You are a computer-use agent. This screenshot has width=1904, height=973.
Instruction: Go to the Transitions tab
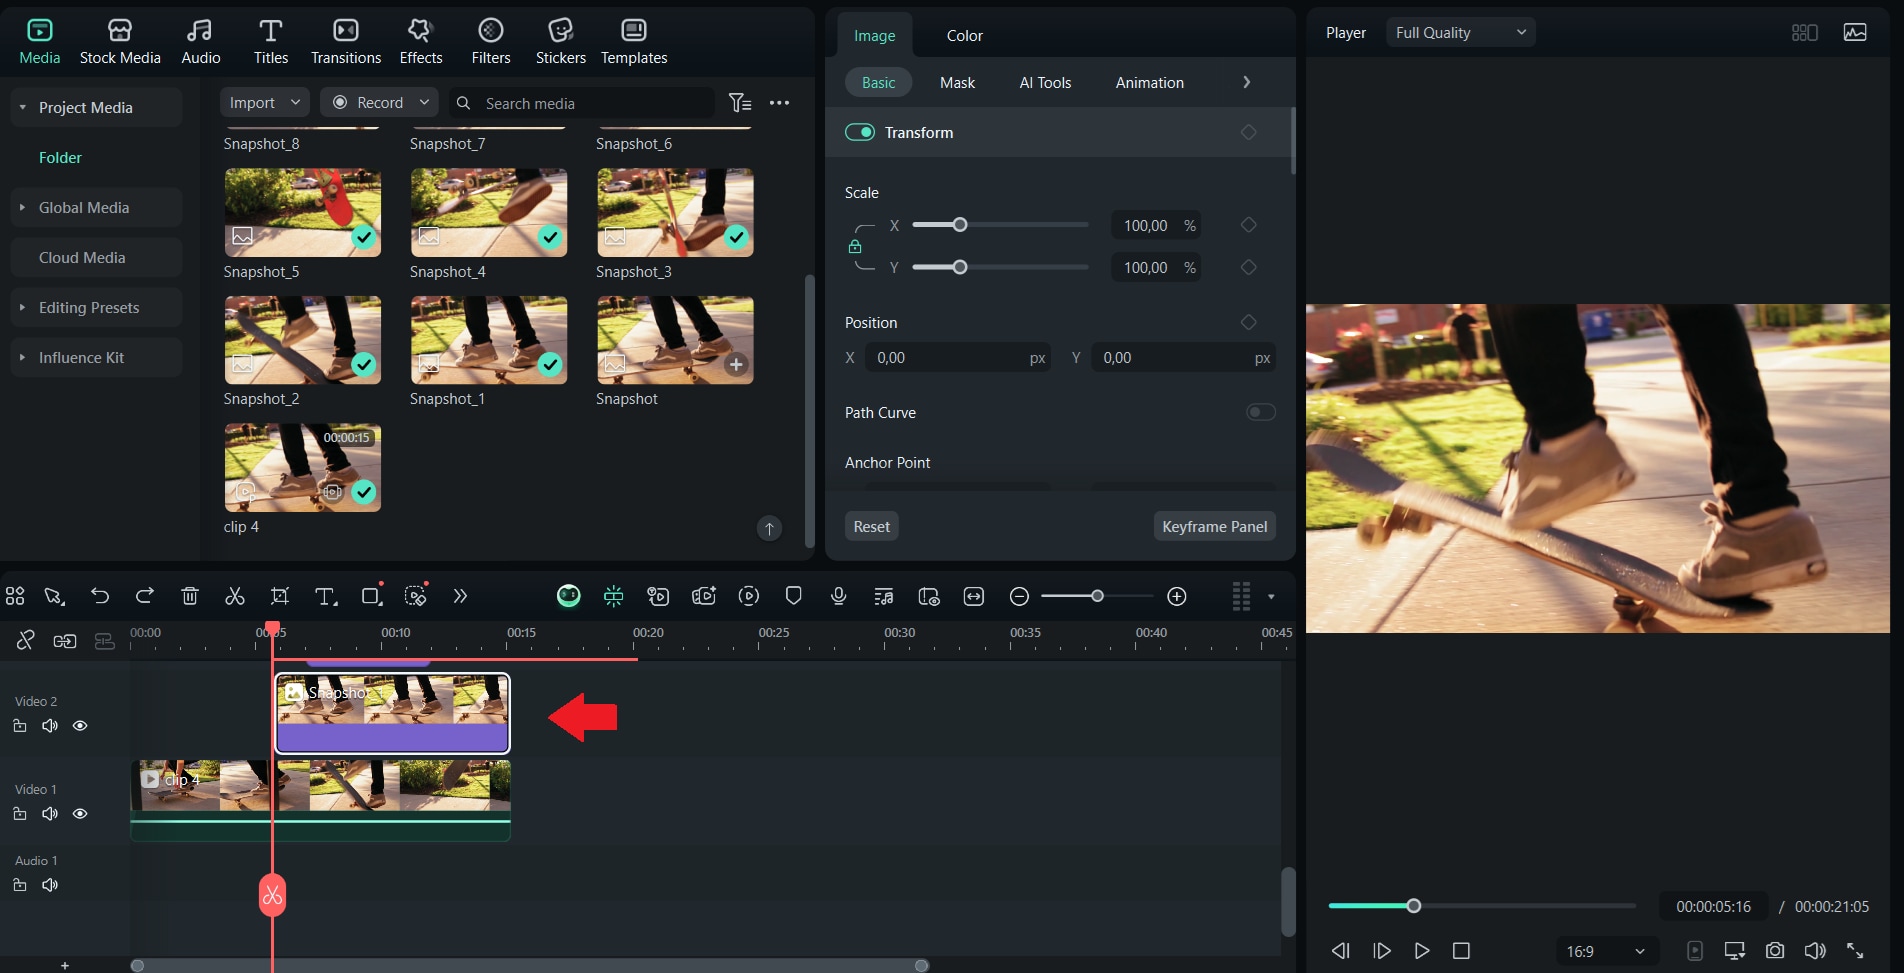click(346, 43)
